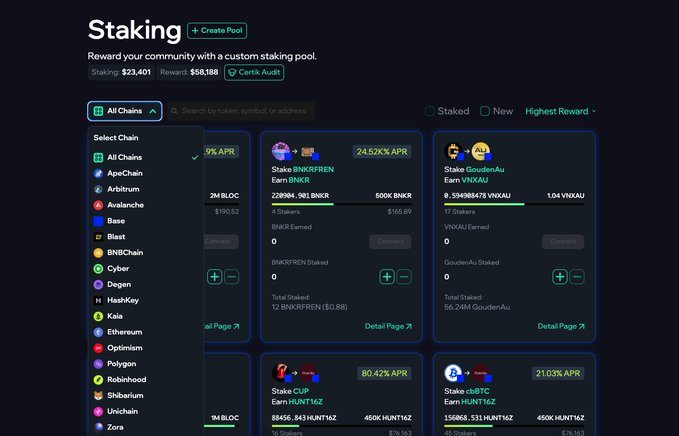Select Avalanche from the chain list

click(146, 205)
